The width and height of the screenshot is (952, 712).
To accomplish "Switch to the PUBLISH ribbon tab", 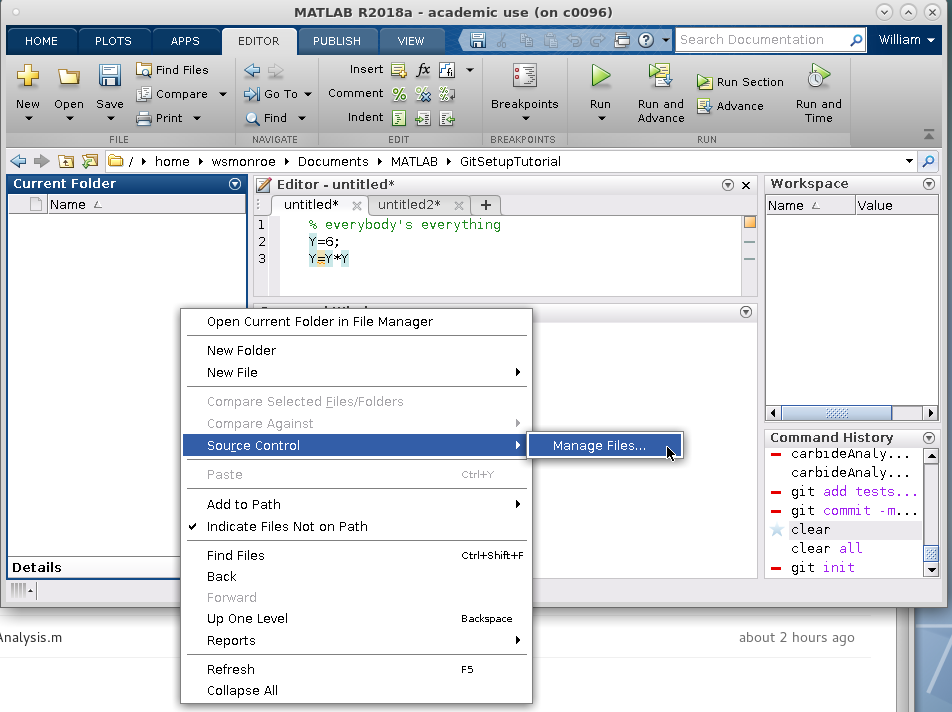I will click(x=337, y=41).
